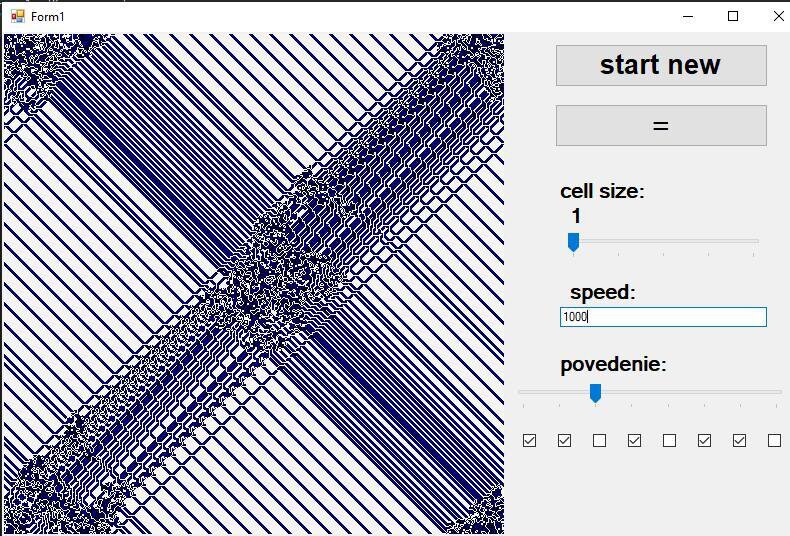The height and width of the screenshot is (536, 790).
Task: Maximize the Form1 window
Action: point(733,17)
